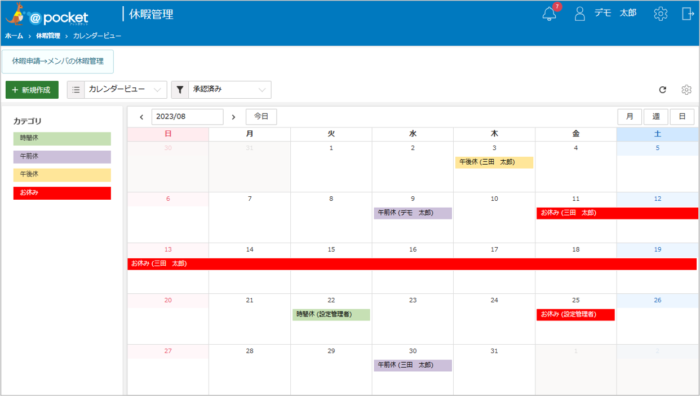Go to previous month arrow
This screenshot has width=700, height=396.
click(x=142, y=117)
